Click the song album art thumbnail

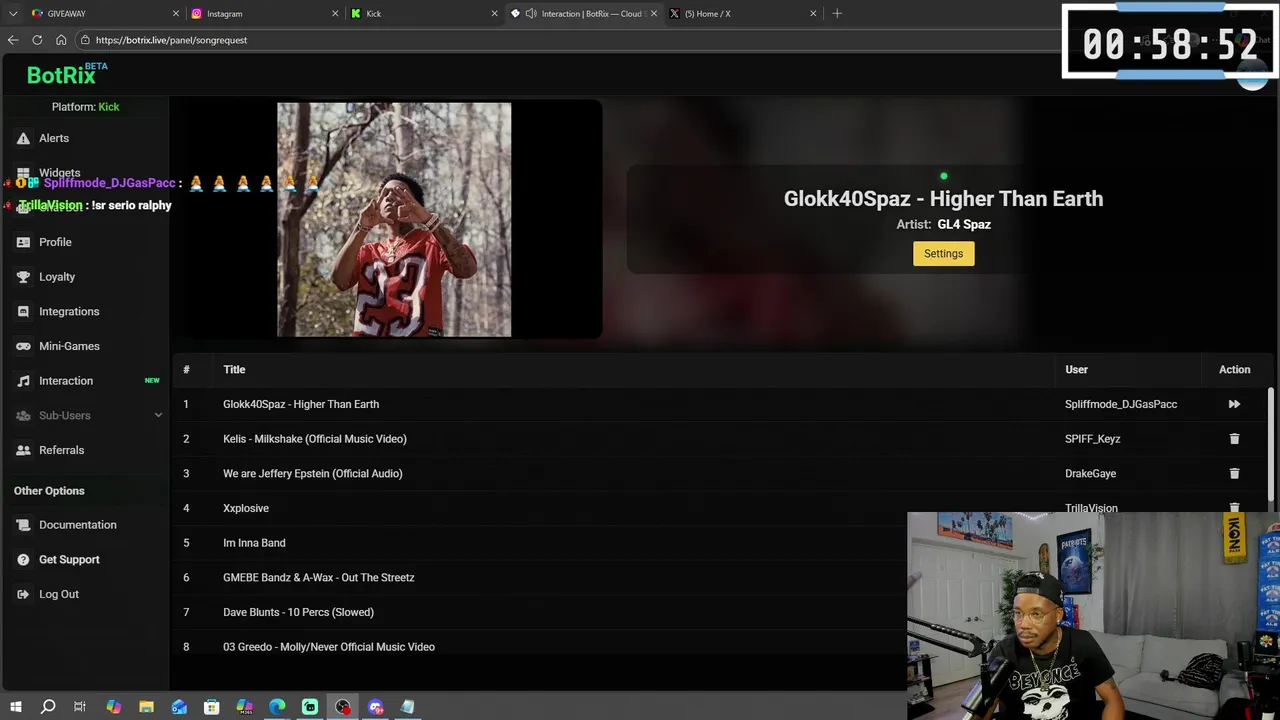click(394, 220)
